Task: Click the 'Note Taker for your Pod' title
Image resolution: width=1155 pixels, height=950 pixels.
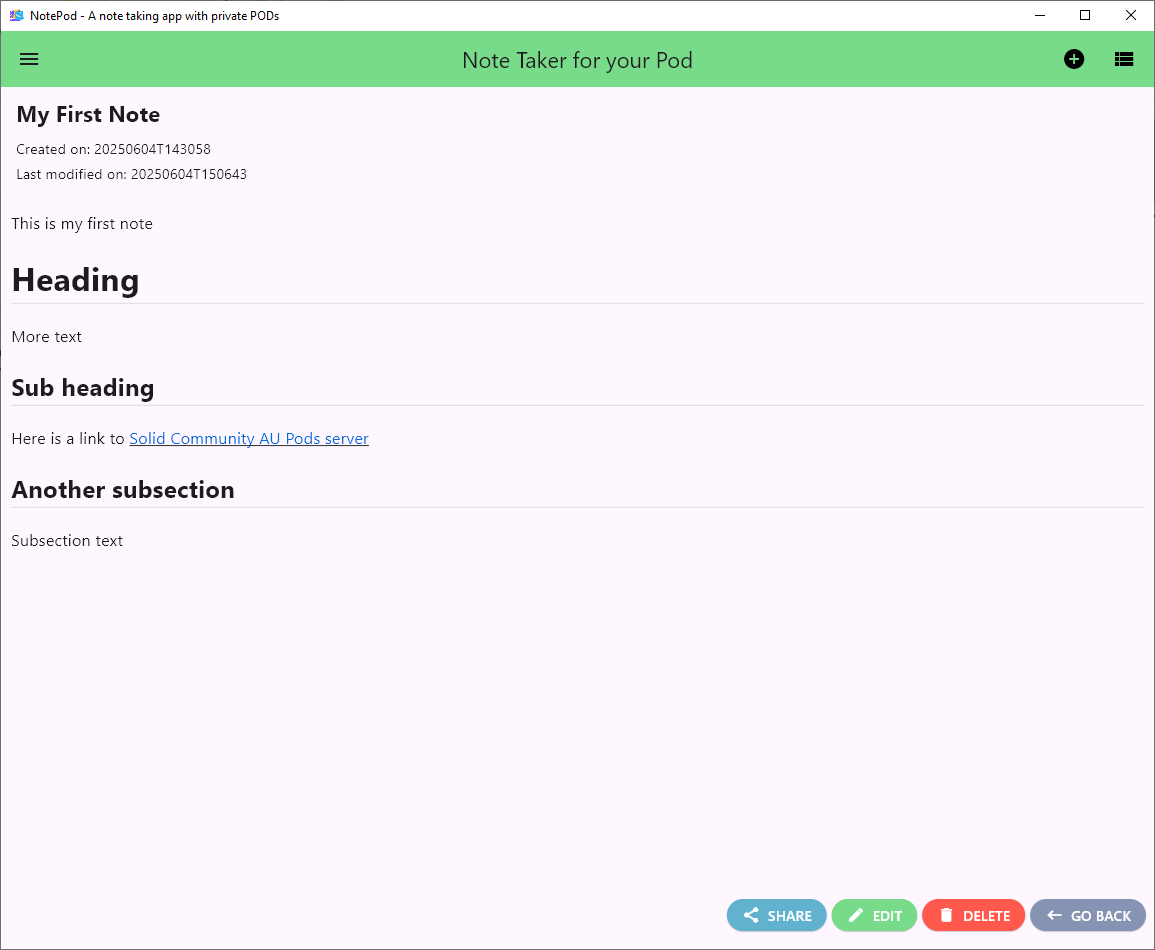Action: (x=577, y=60)
